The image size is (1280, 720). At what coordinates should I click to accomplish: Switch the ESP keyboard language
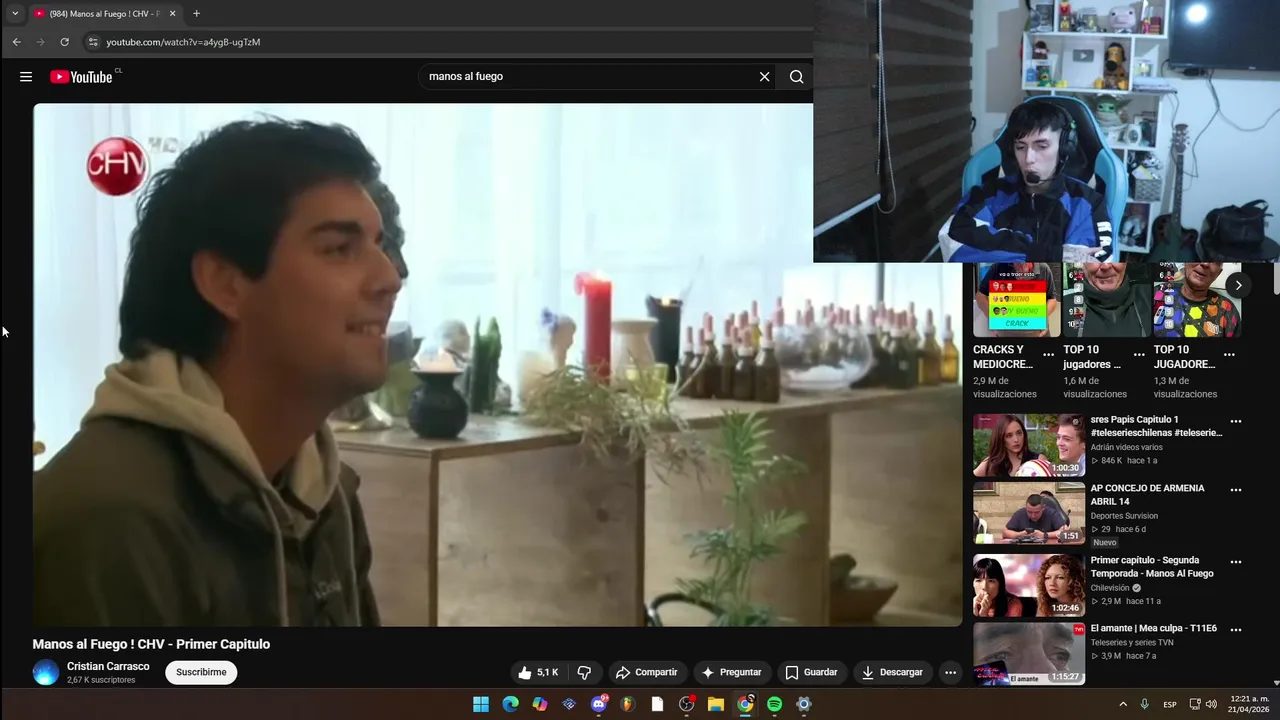1170,704
